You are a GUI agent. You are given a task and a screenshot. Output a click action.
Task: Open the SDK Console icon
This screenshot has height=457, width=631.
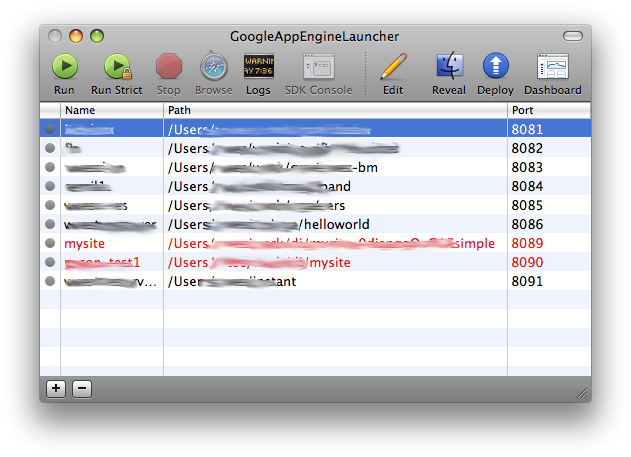tap(318, 67)
